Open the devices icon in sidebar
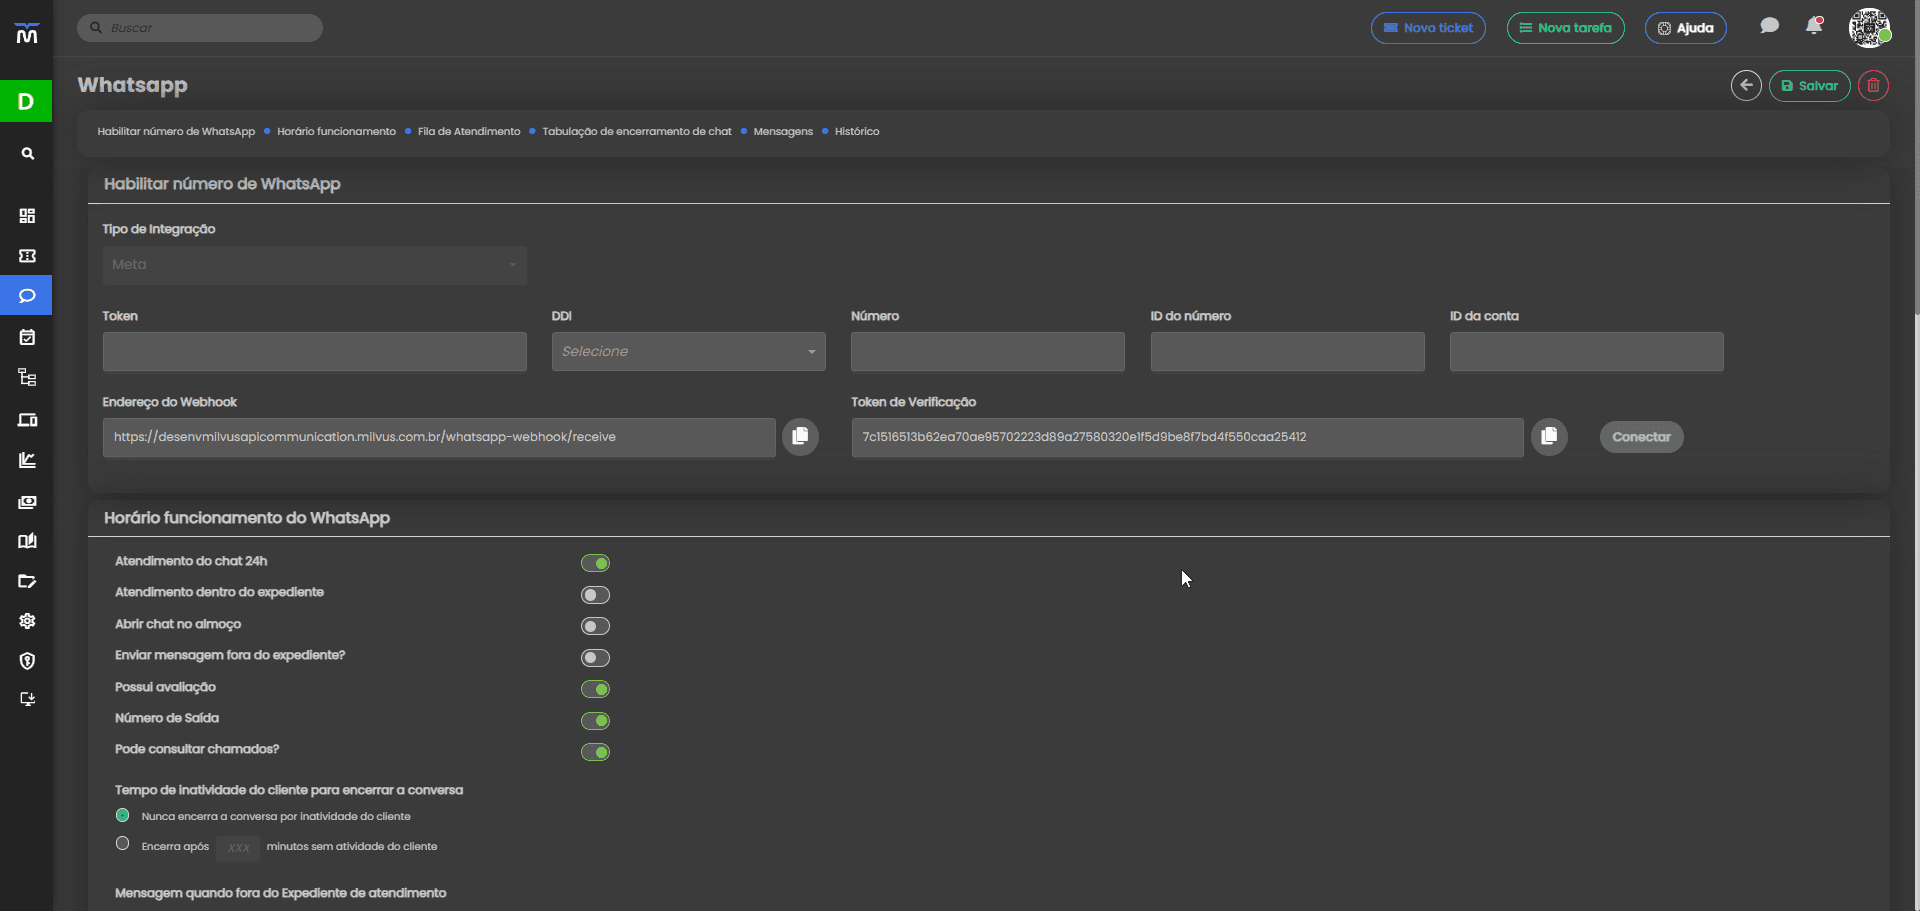 pyautogui.click(x=27, y=420)
